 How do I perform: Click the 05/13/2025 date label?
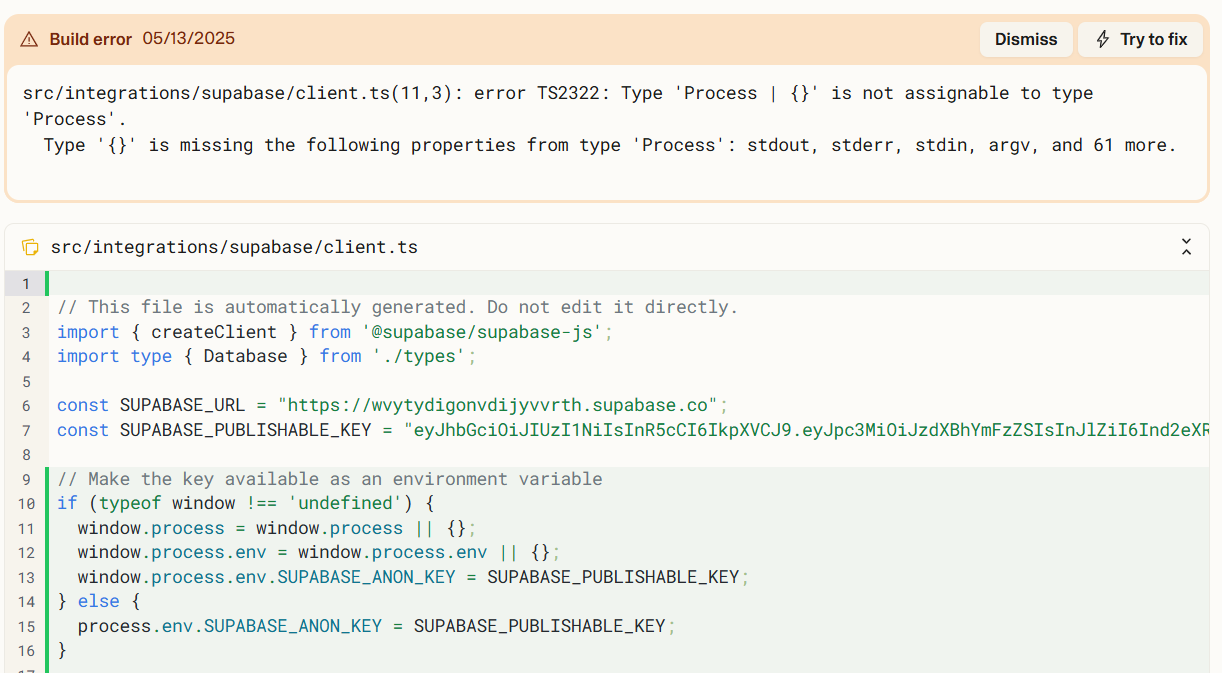(x=188, y=39)
